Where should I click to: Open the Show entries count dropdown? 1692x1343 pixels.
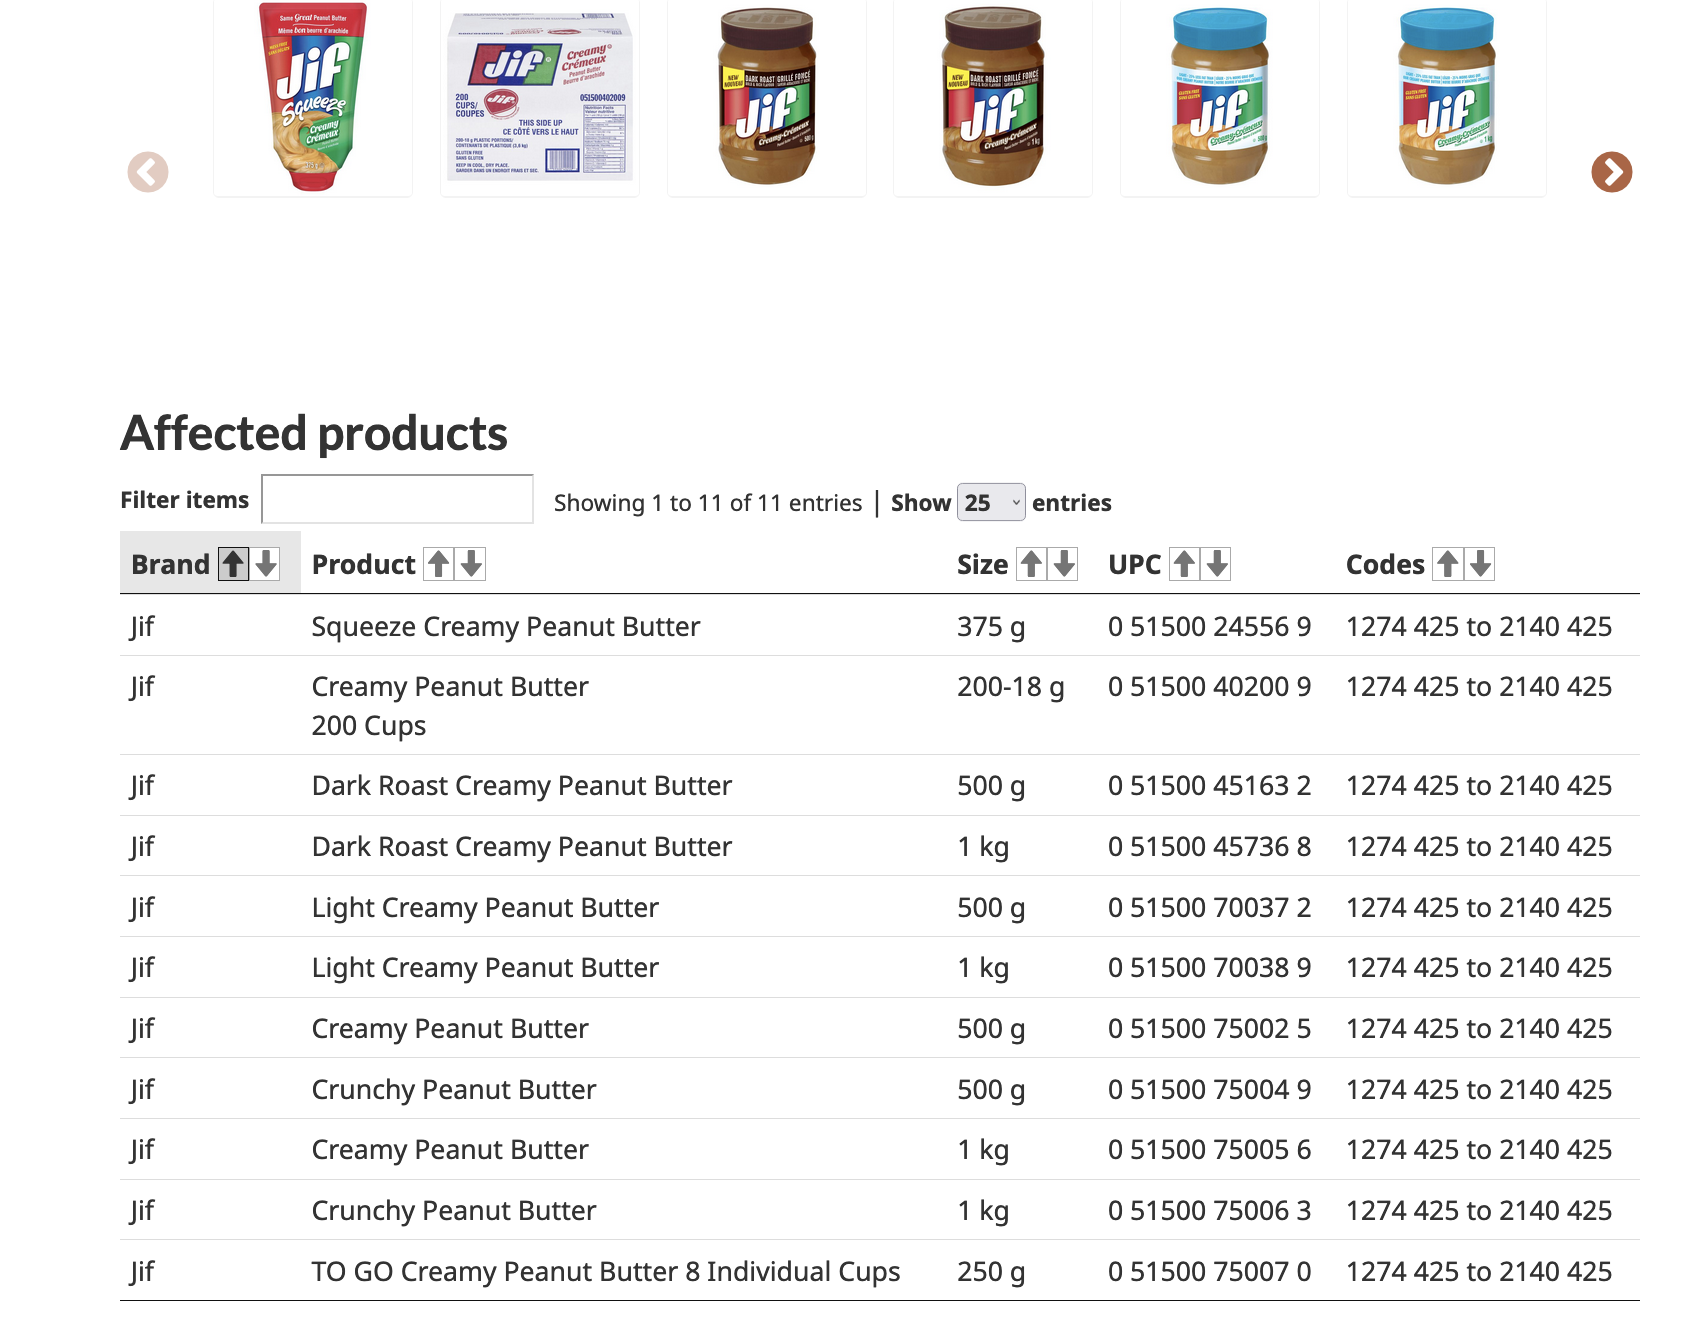[991, 502]
